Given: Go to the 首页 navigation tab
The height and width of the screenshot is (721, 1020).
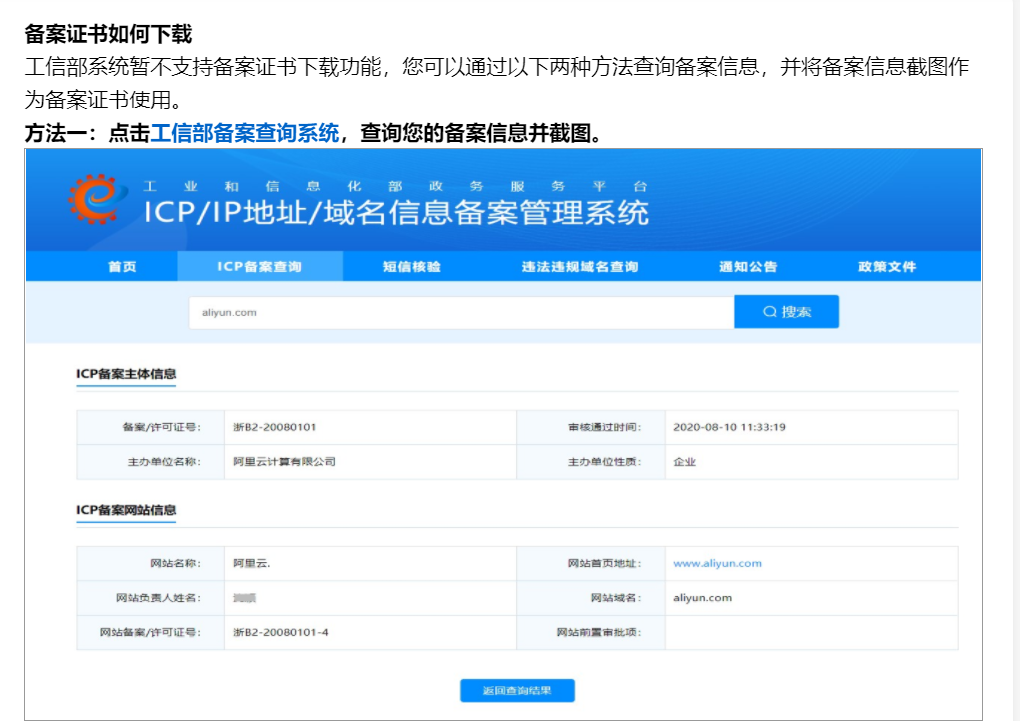Looking at the screenshot, I should tap(122, 267).
